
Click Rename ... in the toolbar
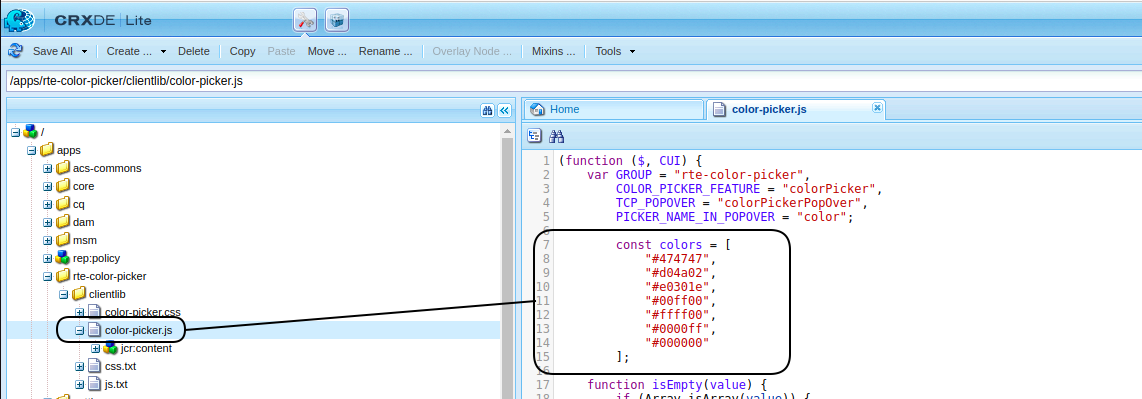tap(385, 51)
